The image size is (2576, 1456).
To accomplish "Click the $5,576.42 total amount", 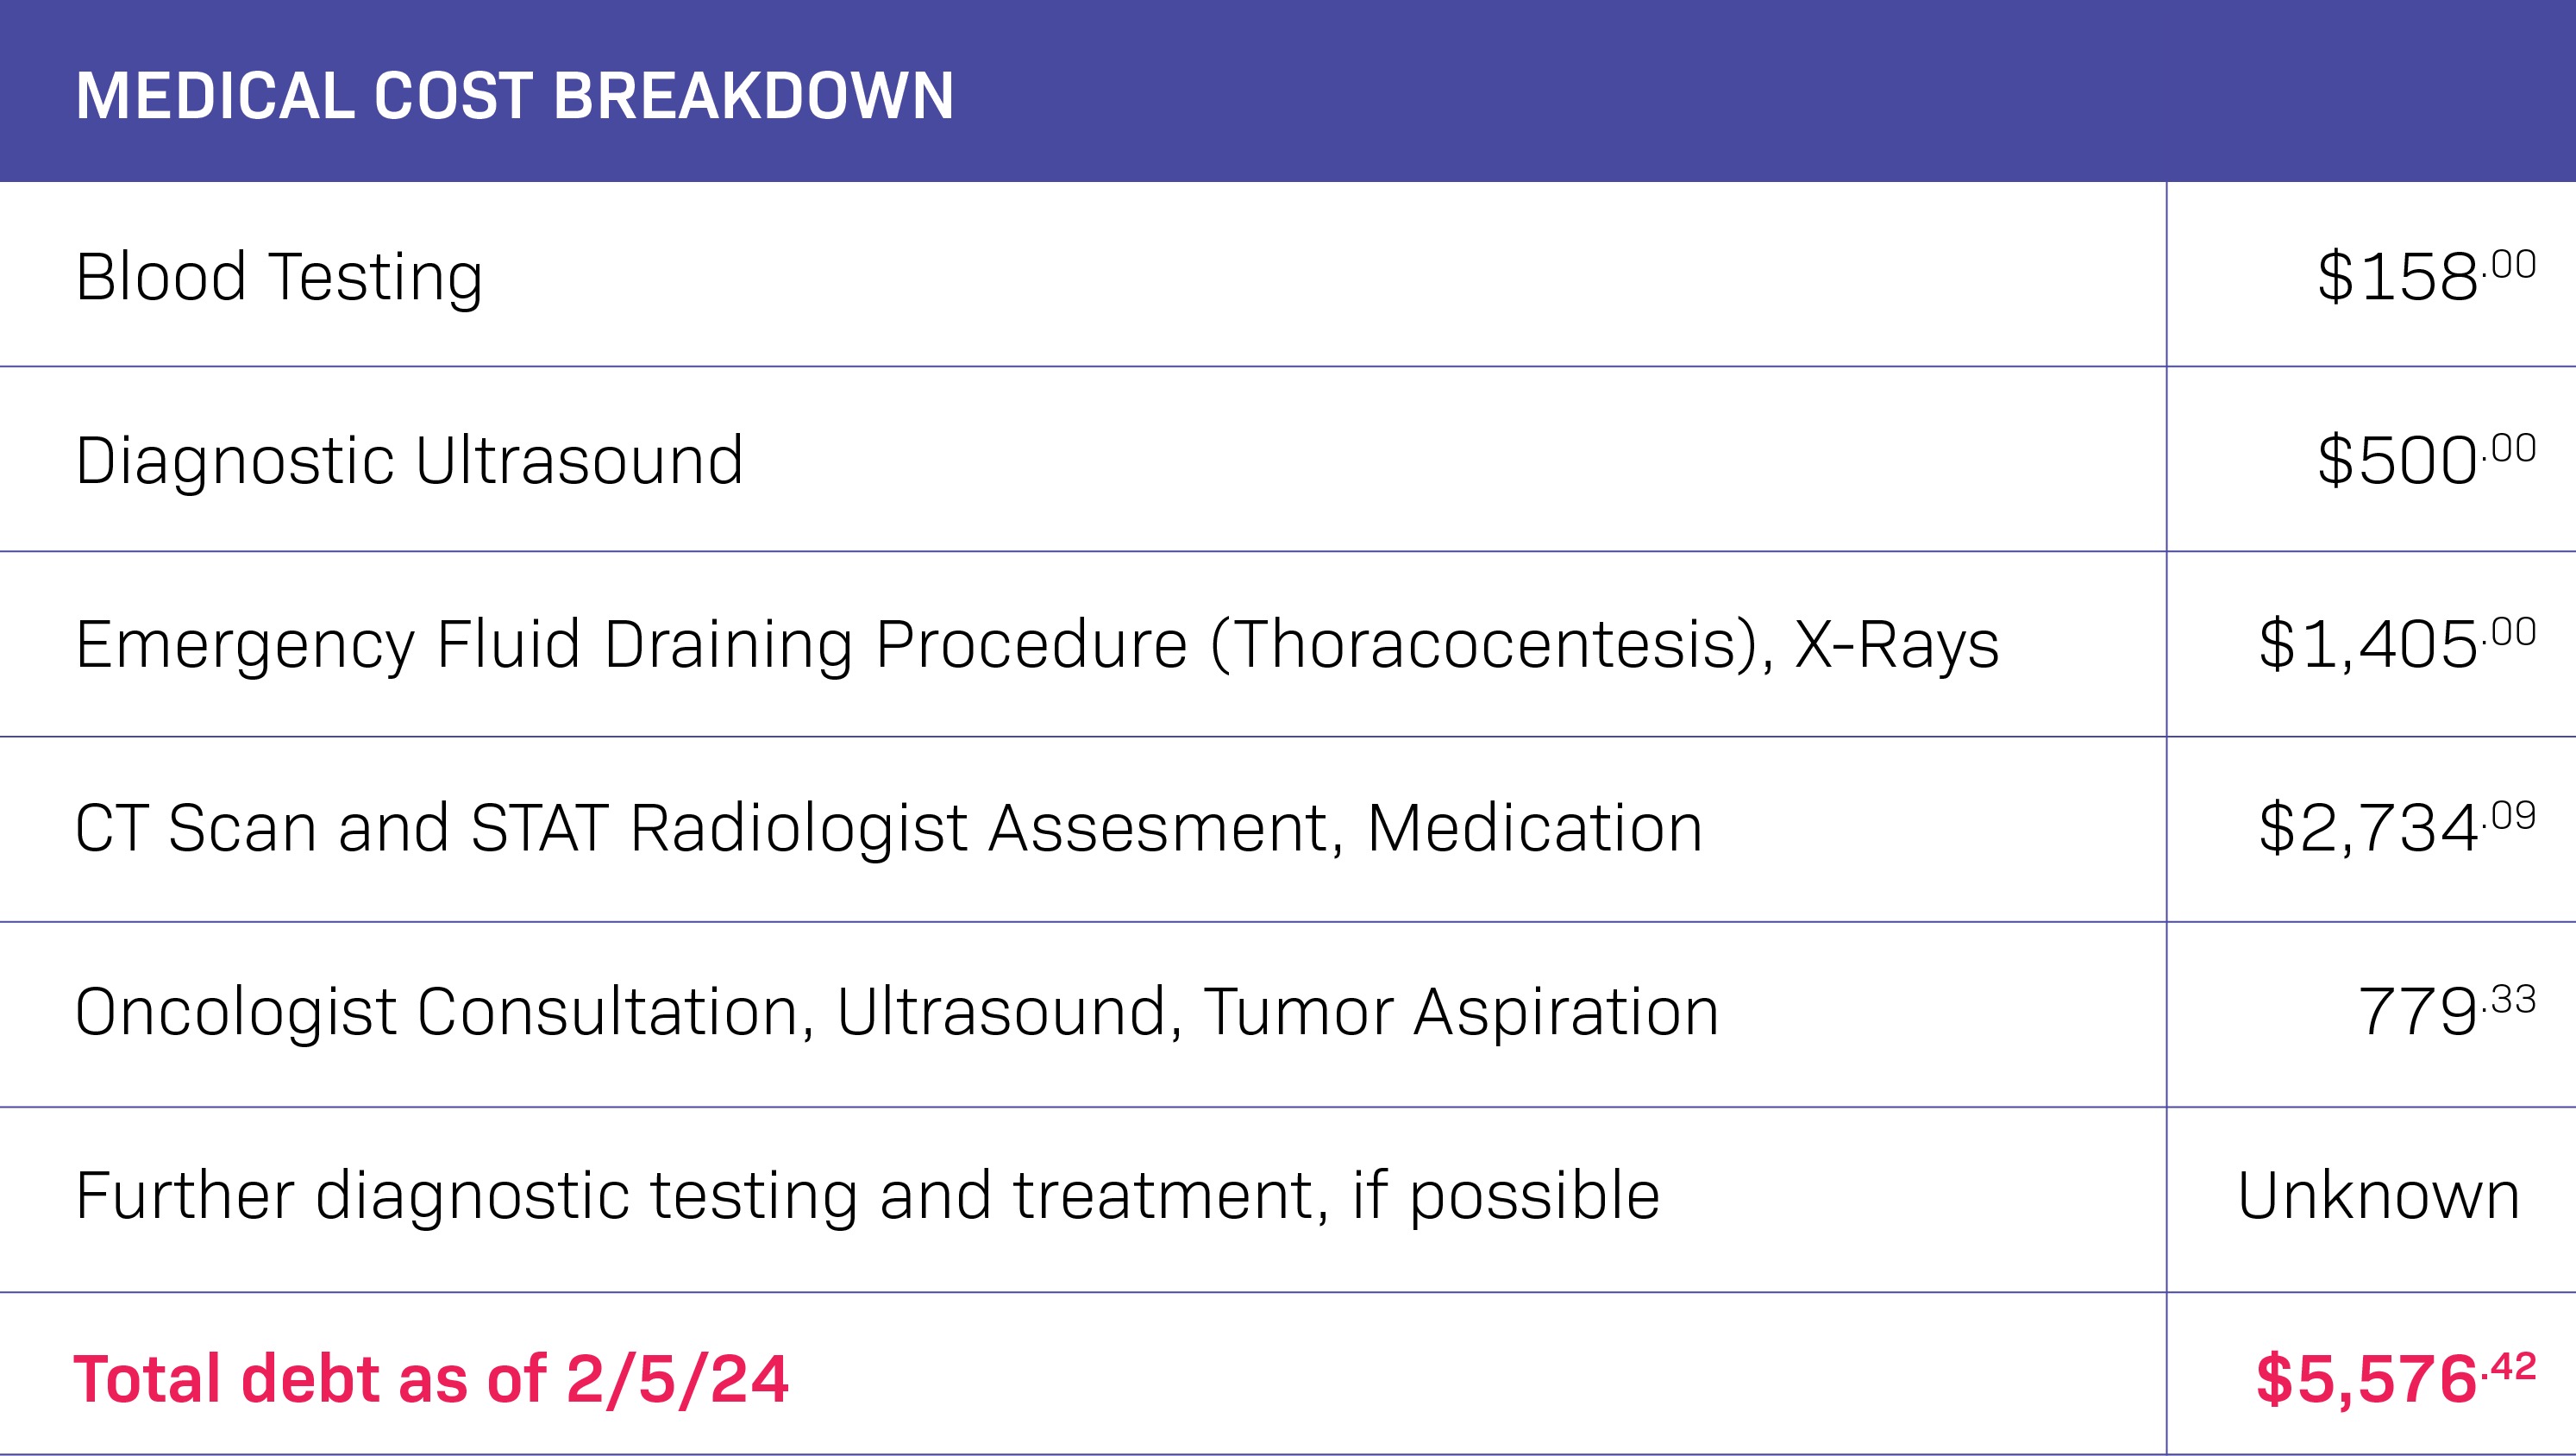I will (x=2396, y=1379).
